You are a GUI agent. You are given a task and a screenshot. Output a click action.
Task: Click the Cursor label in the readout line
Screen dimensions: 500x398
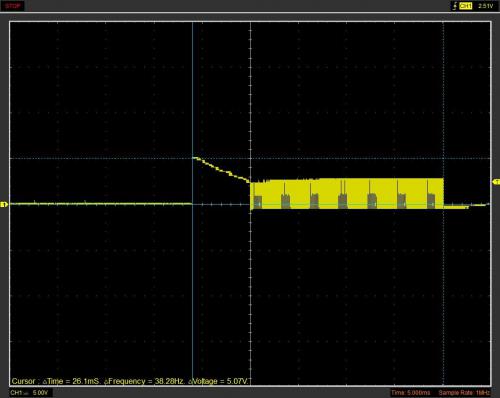(x=23, y=381)
